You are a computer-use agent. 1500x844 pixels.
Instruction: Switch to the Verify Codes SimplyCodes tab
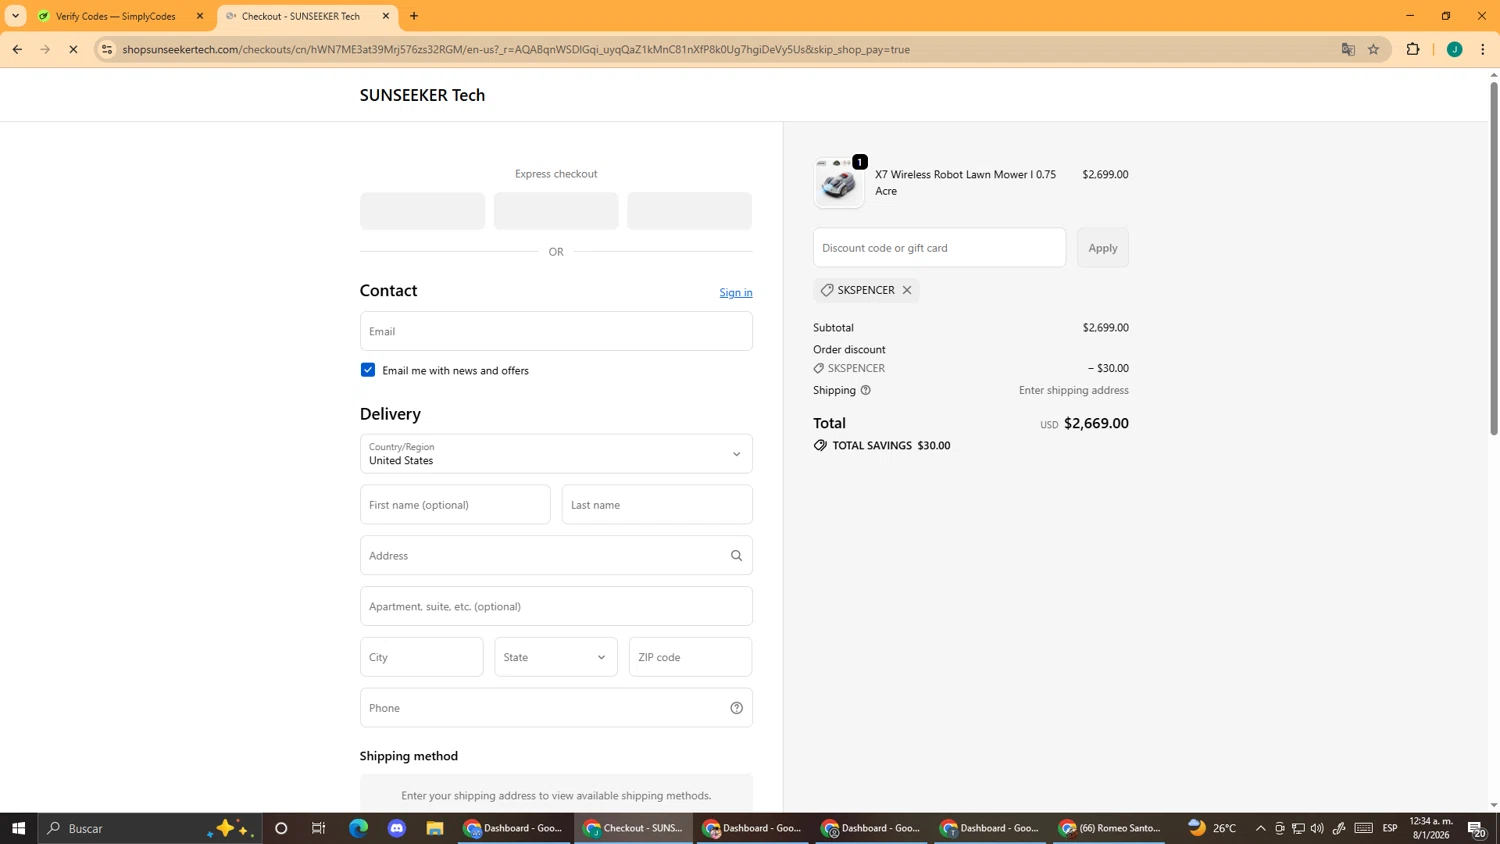120,16
